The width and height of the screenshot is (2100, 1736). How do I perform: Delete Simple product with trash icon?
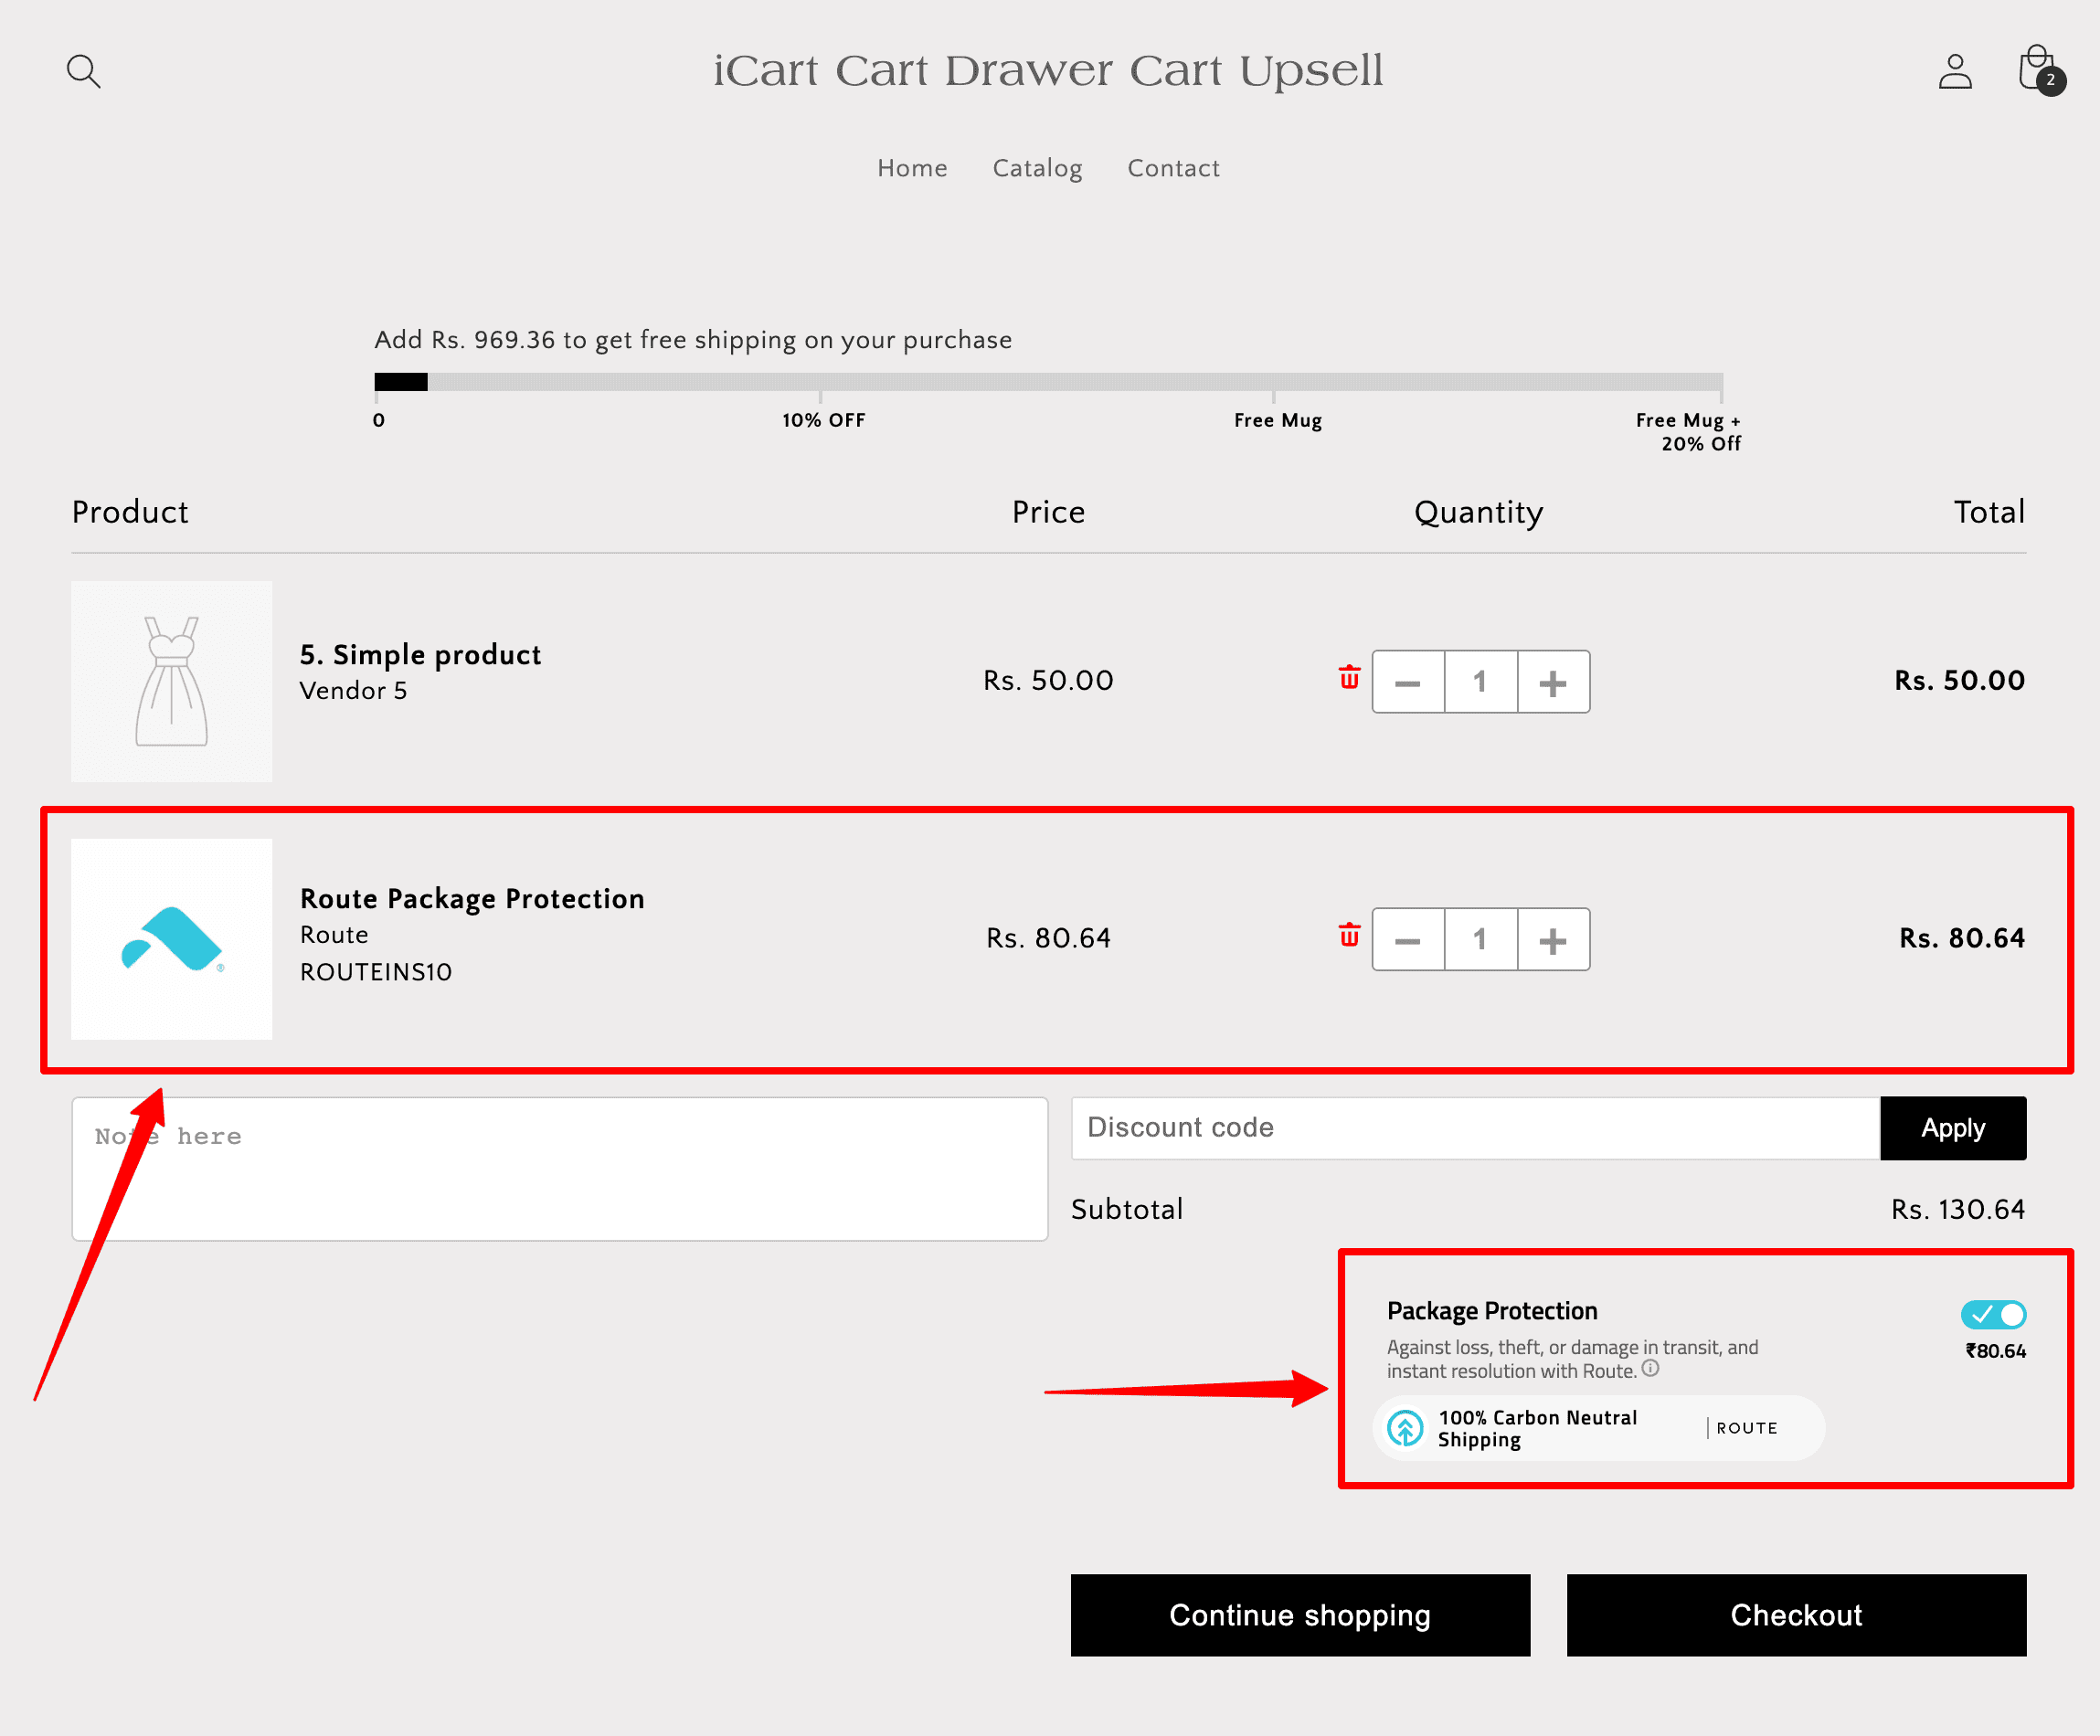pos(1349,678)
